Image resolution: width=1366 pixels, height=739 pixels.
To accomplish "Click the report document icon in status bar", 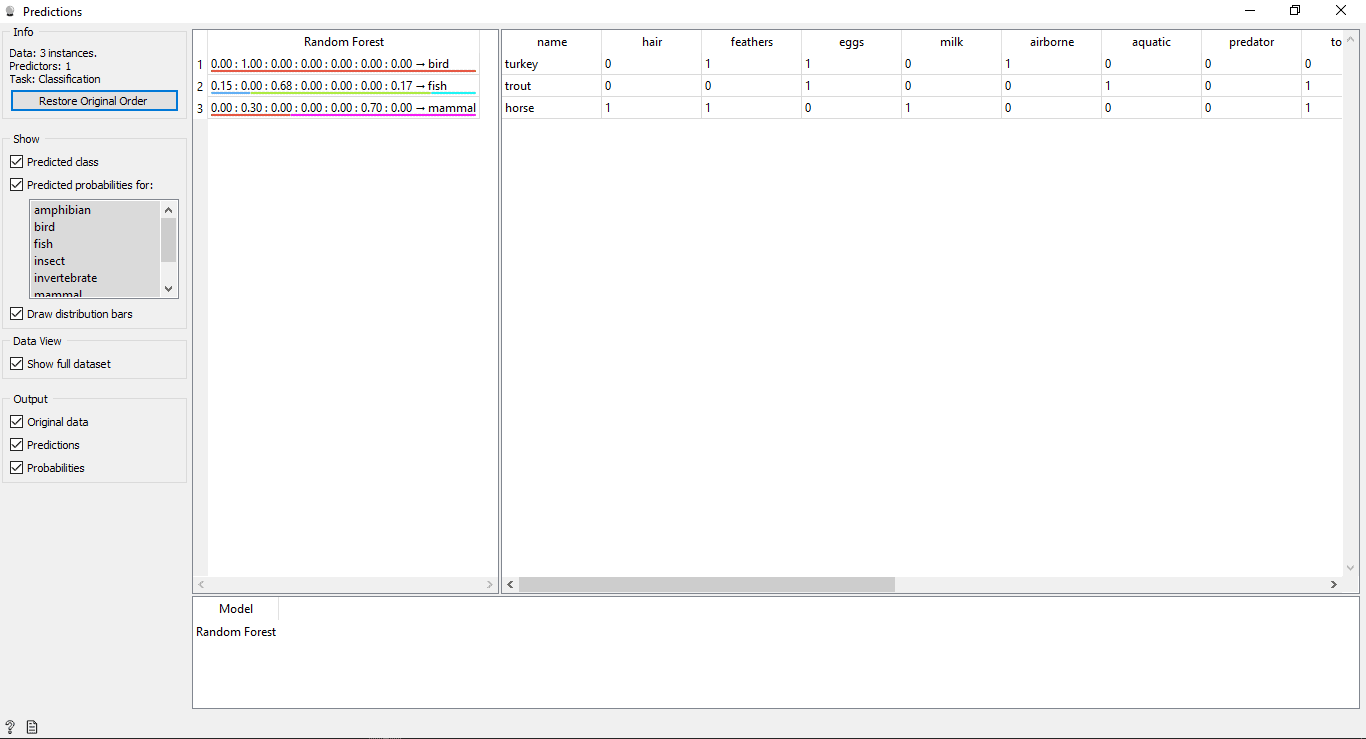I will pyautogui.click(x=32, y=727).
